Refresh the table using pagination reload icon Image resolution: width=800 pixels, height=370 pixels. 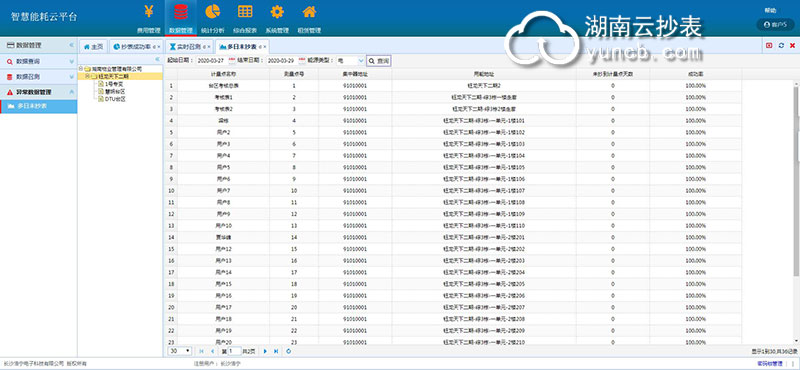point(289,351)
